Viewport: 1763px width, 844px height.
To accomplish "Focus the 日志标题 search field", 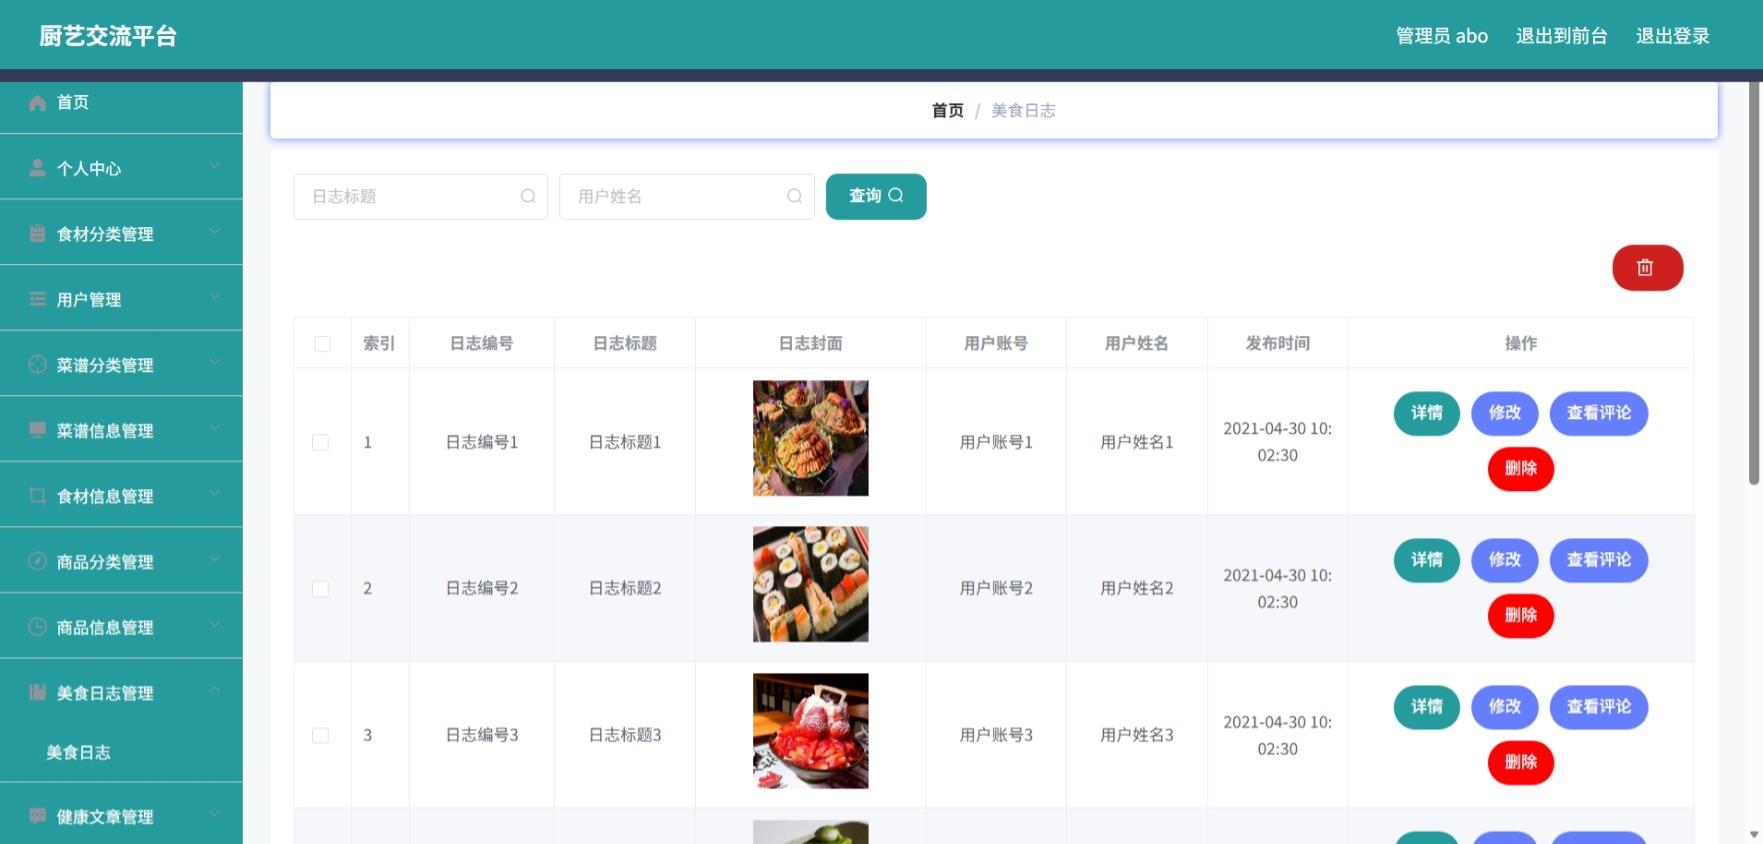I will [420, 196].
